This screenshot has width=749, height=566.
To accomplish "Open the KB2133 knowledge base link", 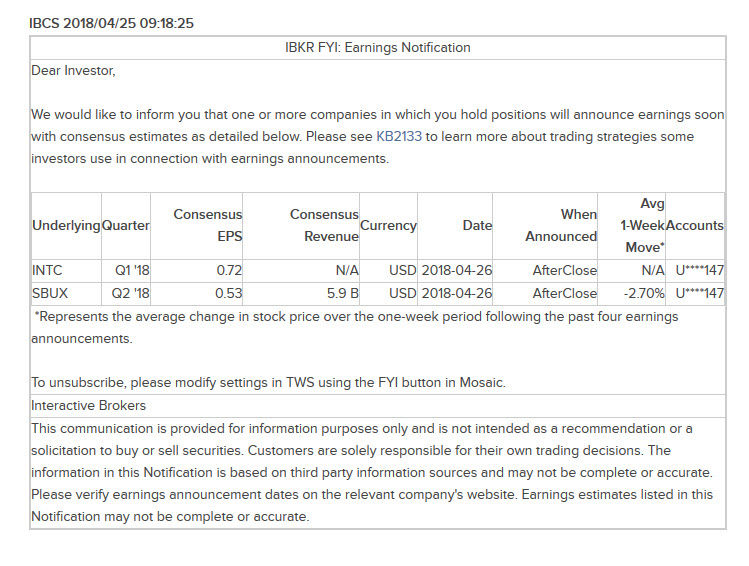I will 399,137.
